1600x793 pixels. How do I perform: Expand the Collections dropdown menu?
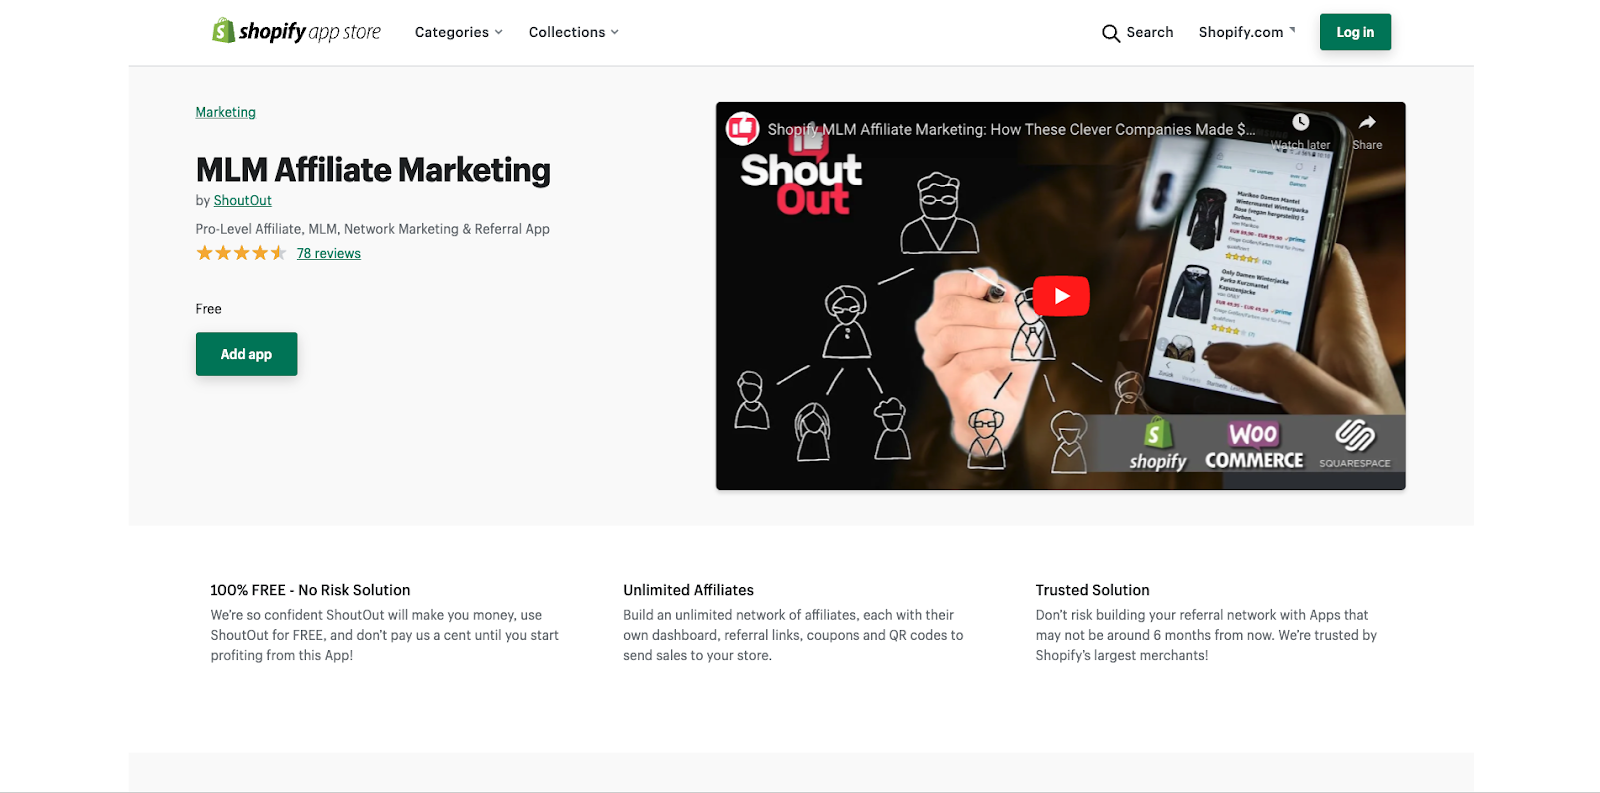tap(574, 32)
